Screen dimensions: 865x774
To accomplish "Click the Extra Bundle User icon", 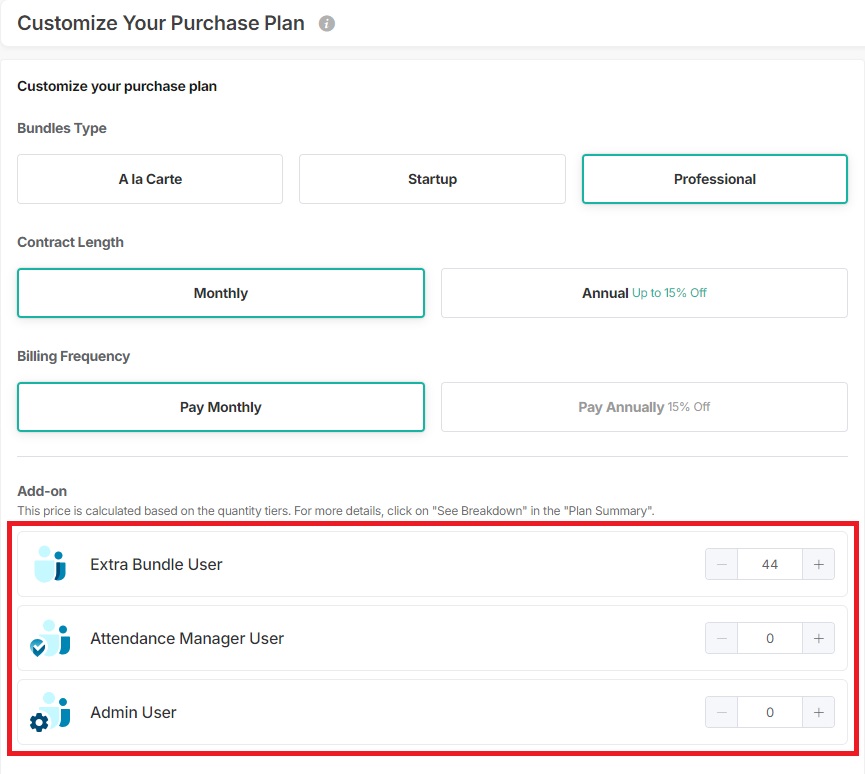I will pos(50,564).
